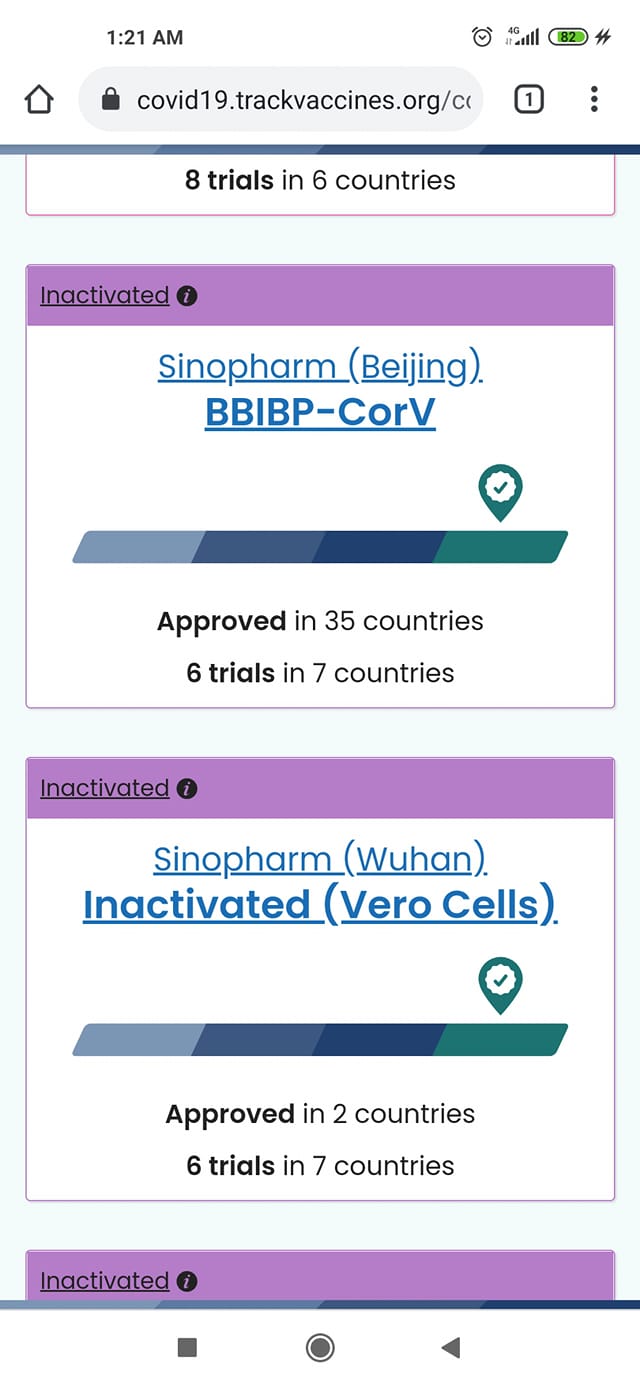
Task: Tap the info icon beside Inactivated above BBIBP-CorV
Action: click(186, 296)
